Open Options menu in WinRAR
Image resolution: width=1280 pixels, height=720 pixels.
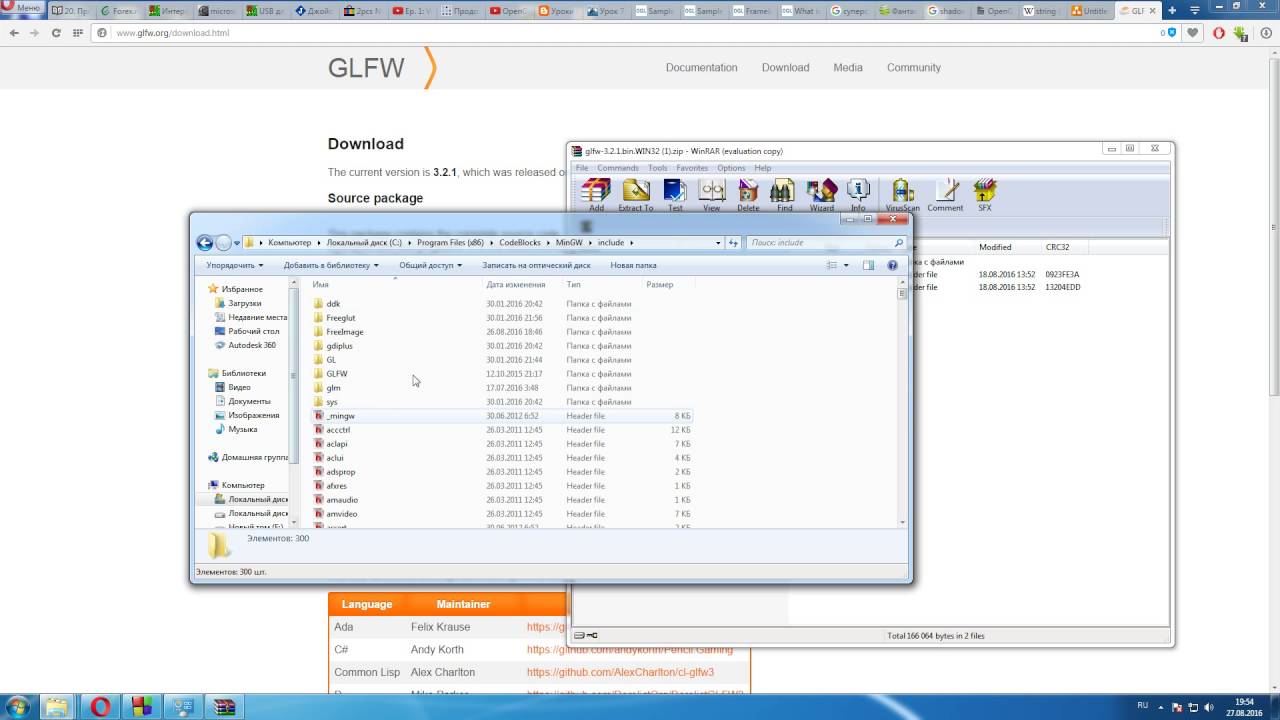[x=731, y=168]
